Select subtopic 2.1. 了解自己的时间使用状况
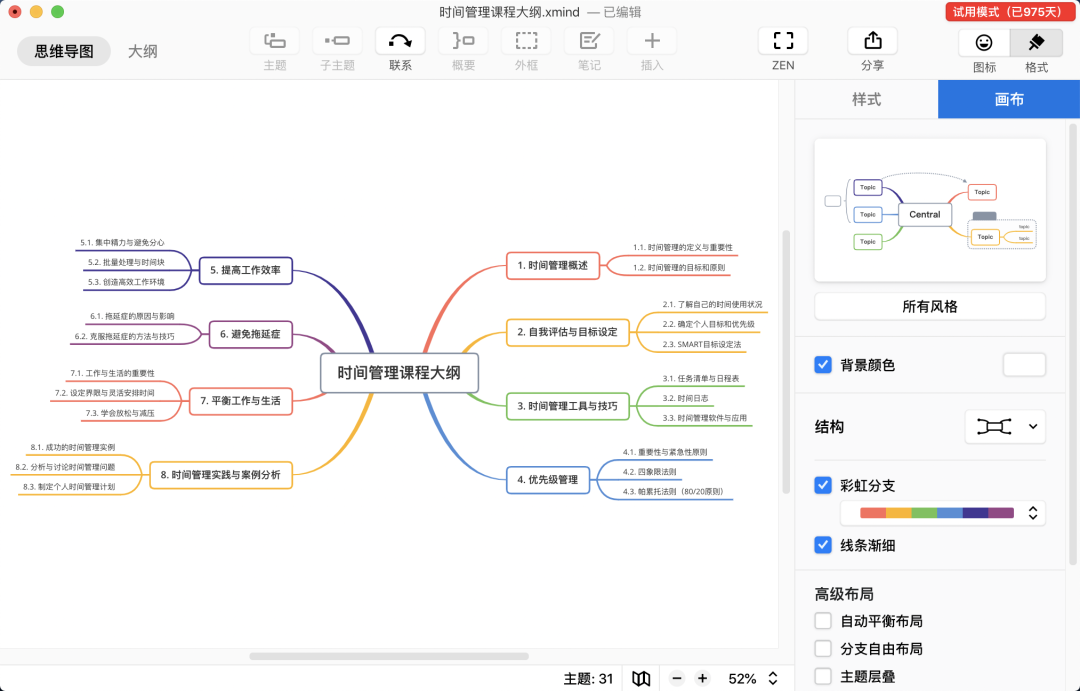The image size is (1080, 691). click(712, 304)
